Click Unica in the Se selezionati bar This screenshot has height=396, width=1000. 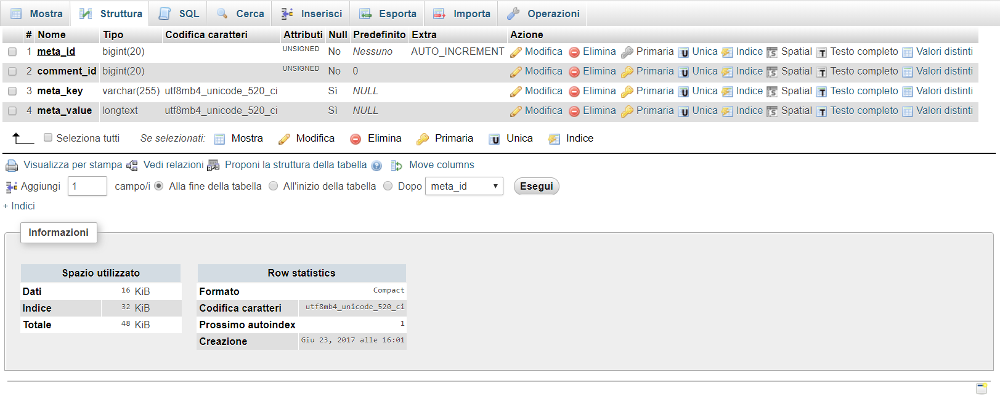[519, 138]
